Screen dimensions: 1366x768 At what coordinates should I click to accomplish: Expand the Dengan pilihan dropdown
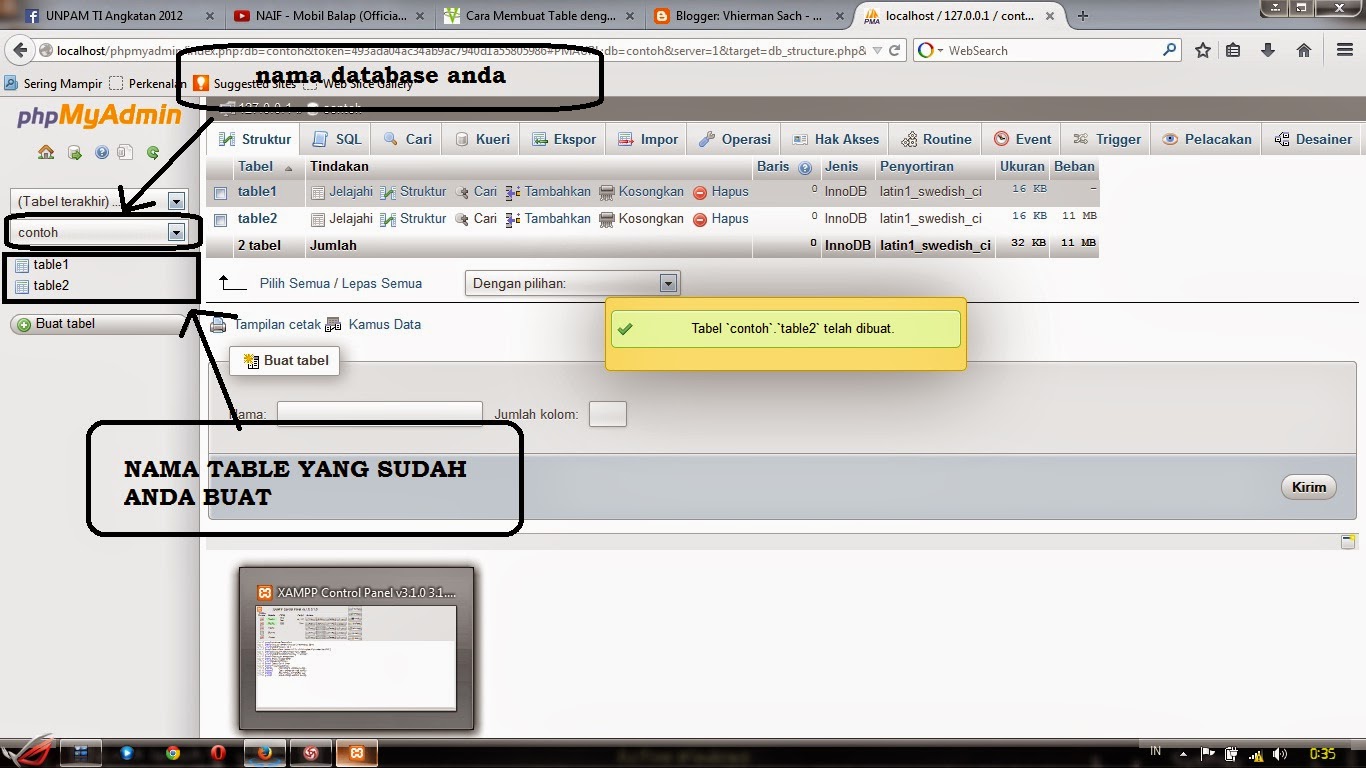[x=668, y=283]
